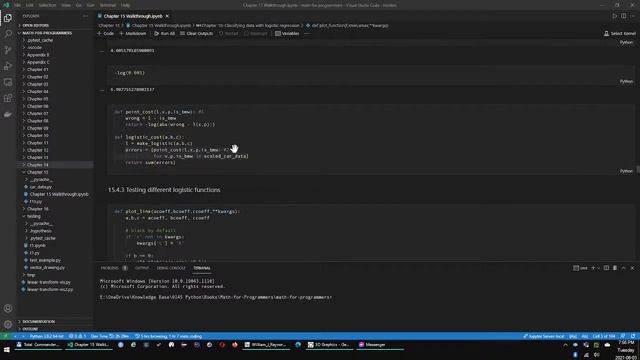Open notebook toolbar more actions ellipsis

[307, 33]
